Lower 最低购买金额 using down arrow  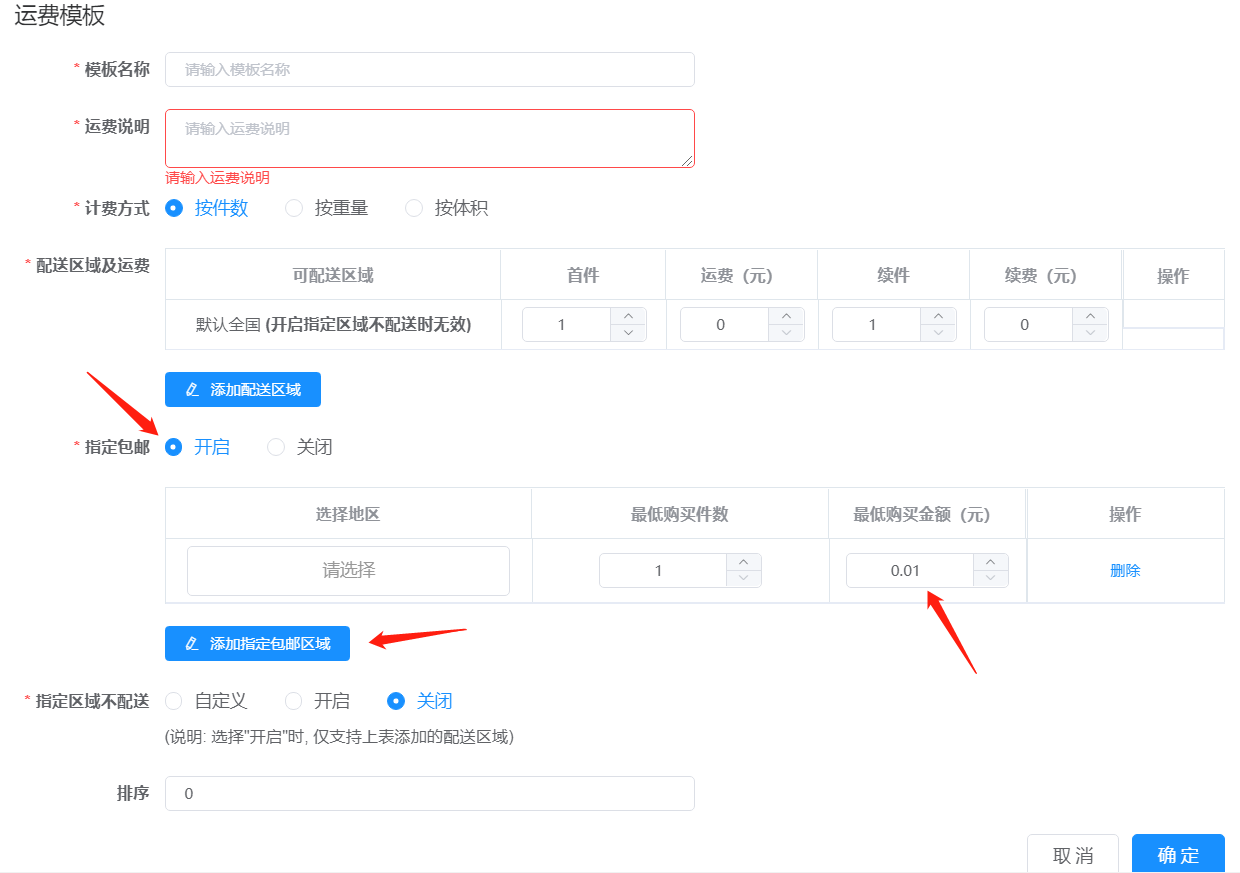[x=990, y=579]
